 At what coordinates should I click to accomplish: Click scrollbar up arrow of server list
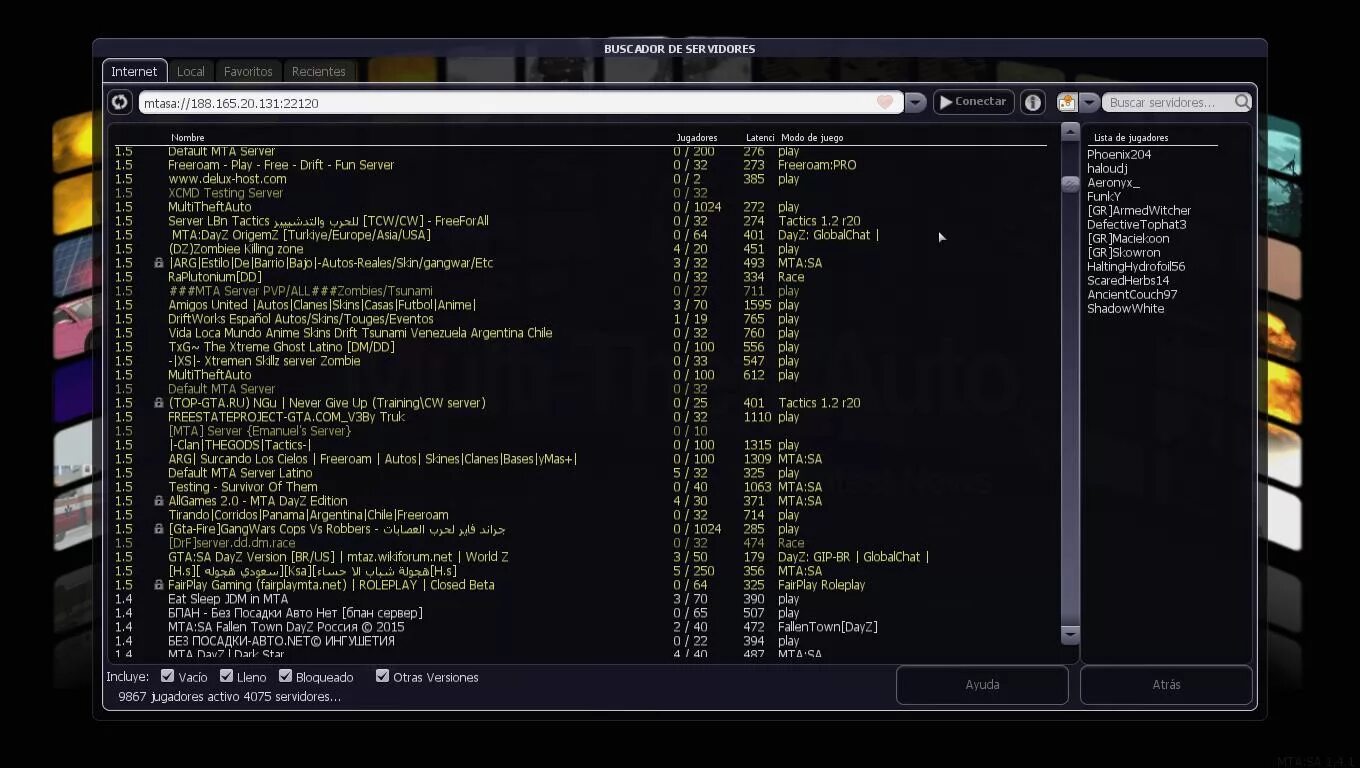(x=1070, y=132)
